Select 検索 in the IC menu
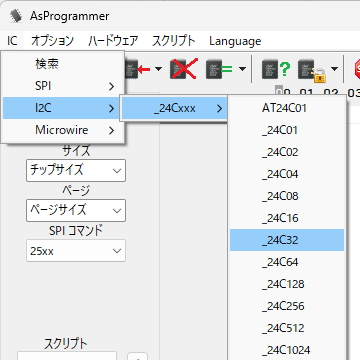 pyautogui.click(x=63, y=64)
